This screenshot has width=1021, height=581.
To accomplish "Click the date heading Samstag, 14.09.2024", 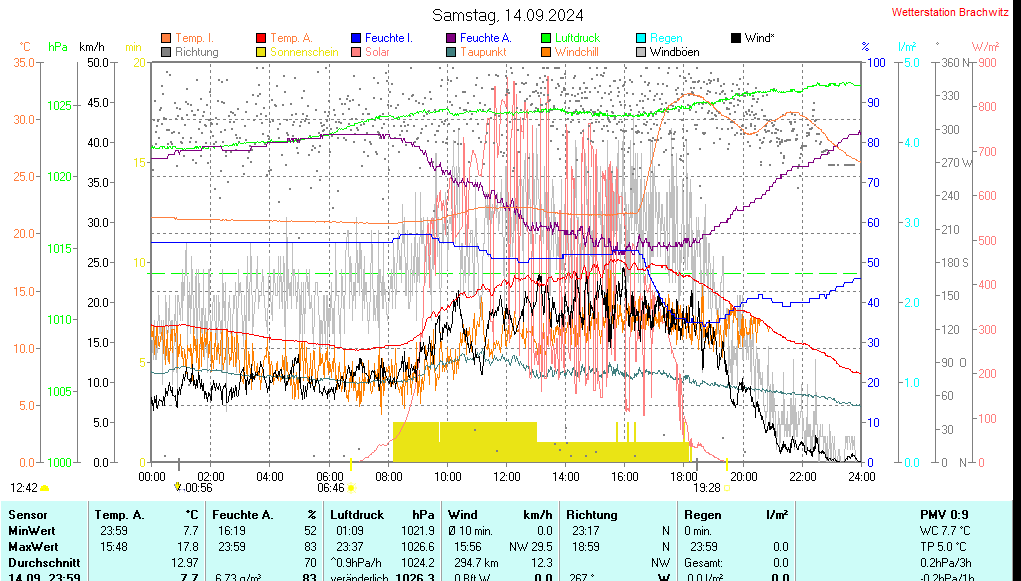I will (508, 15).
